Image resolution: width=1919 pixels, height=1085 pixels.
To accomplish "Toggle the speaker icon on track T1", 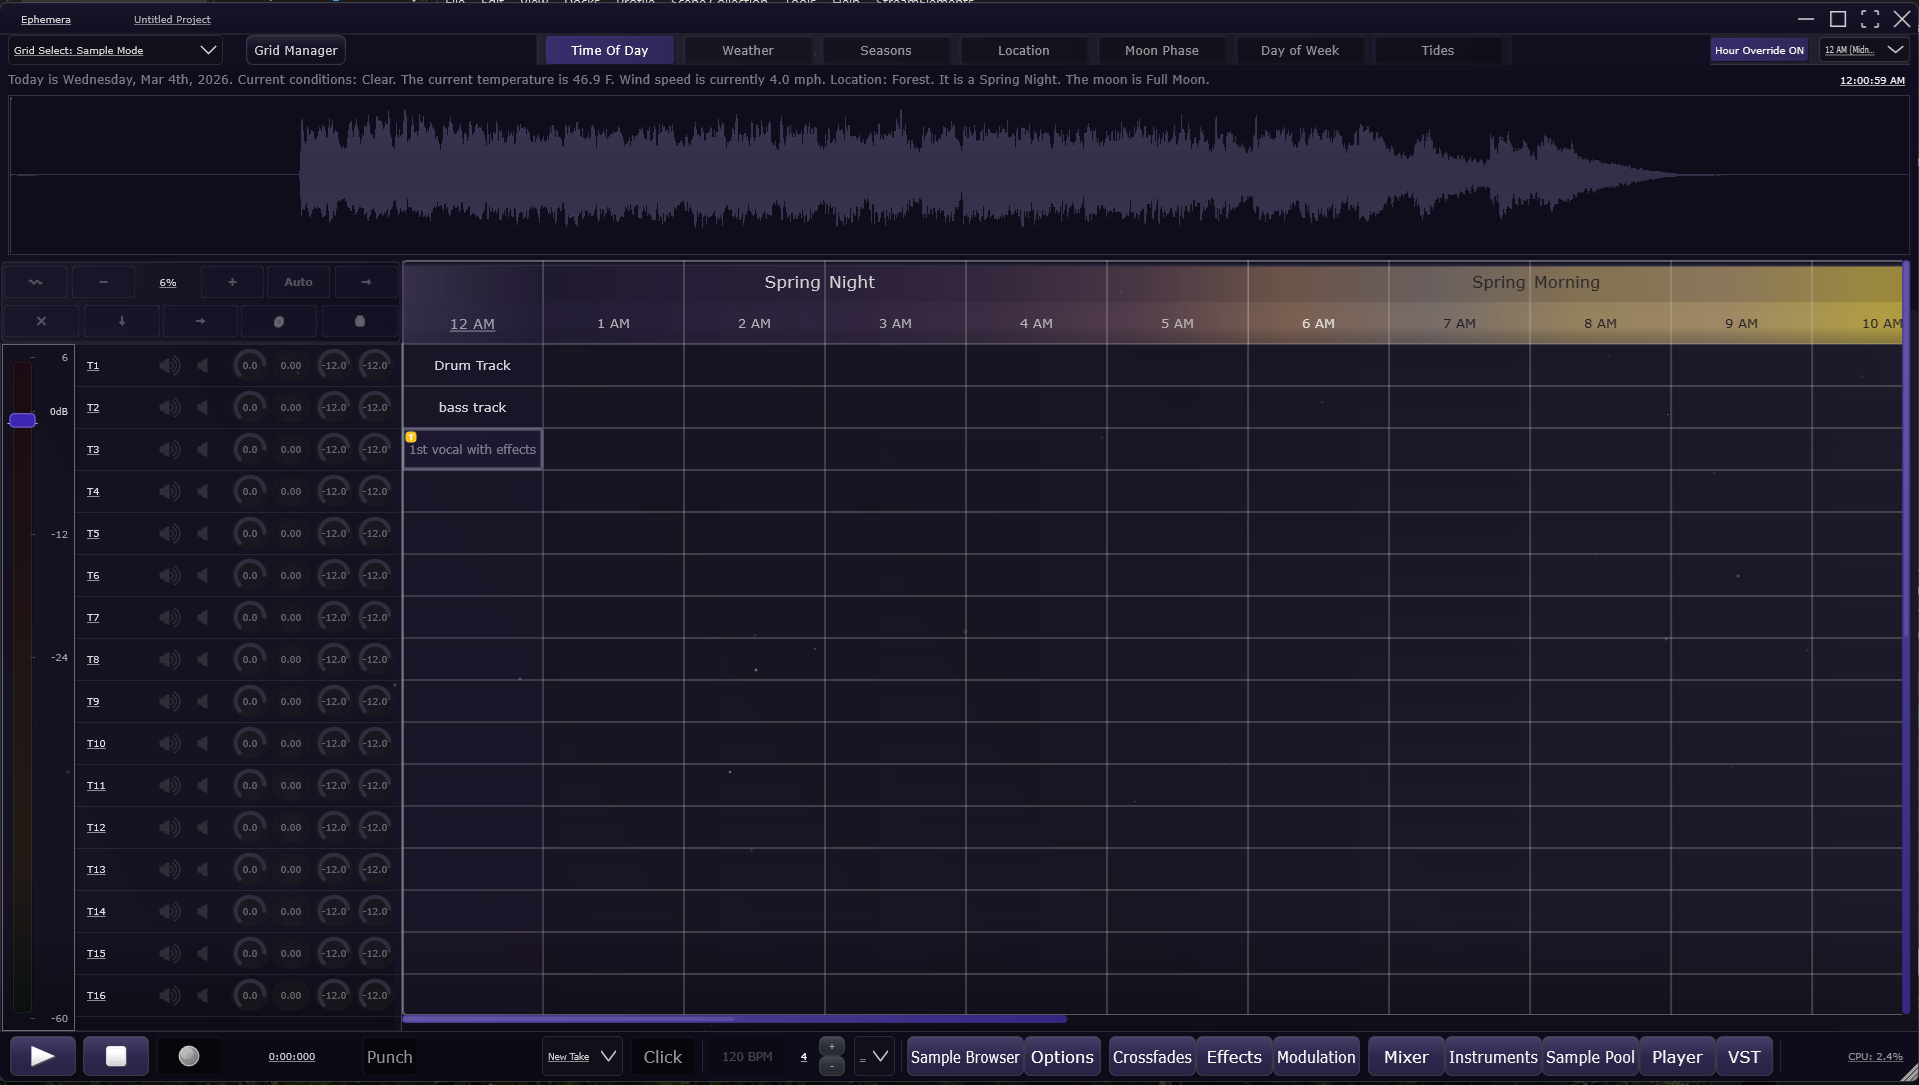I will 169,366.
